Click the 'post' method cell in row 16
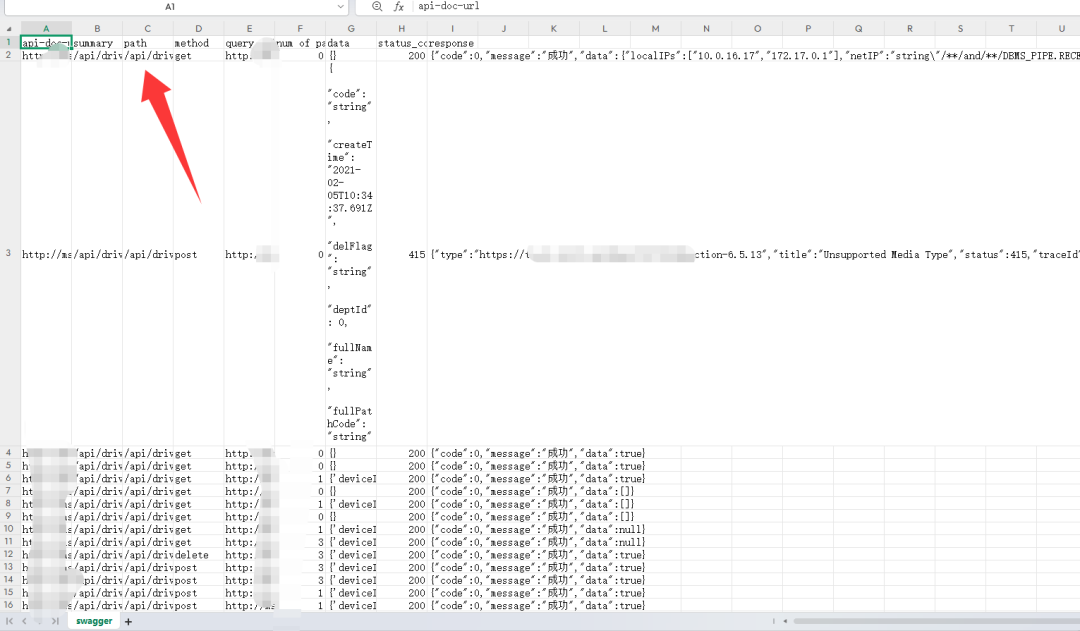The height and width of the screenshot is (631, 1080). [x=198, y=606]
